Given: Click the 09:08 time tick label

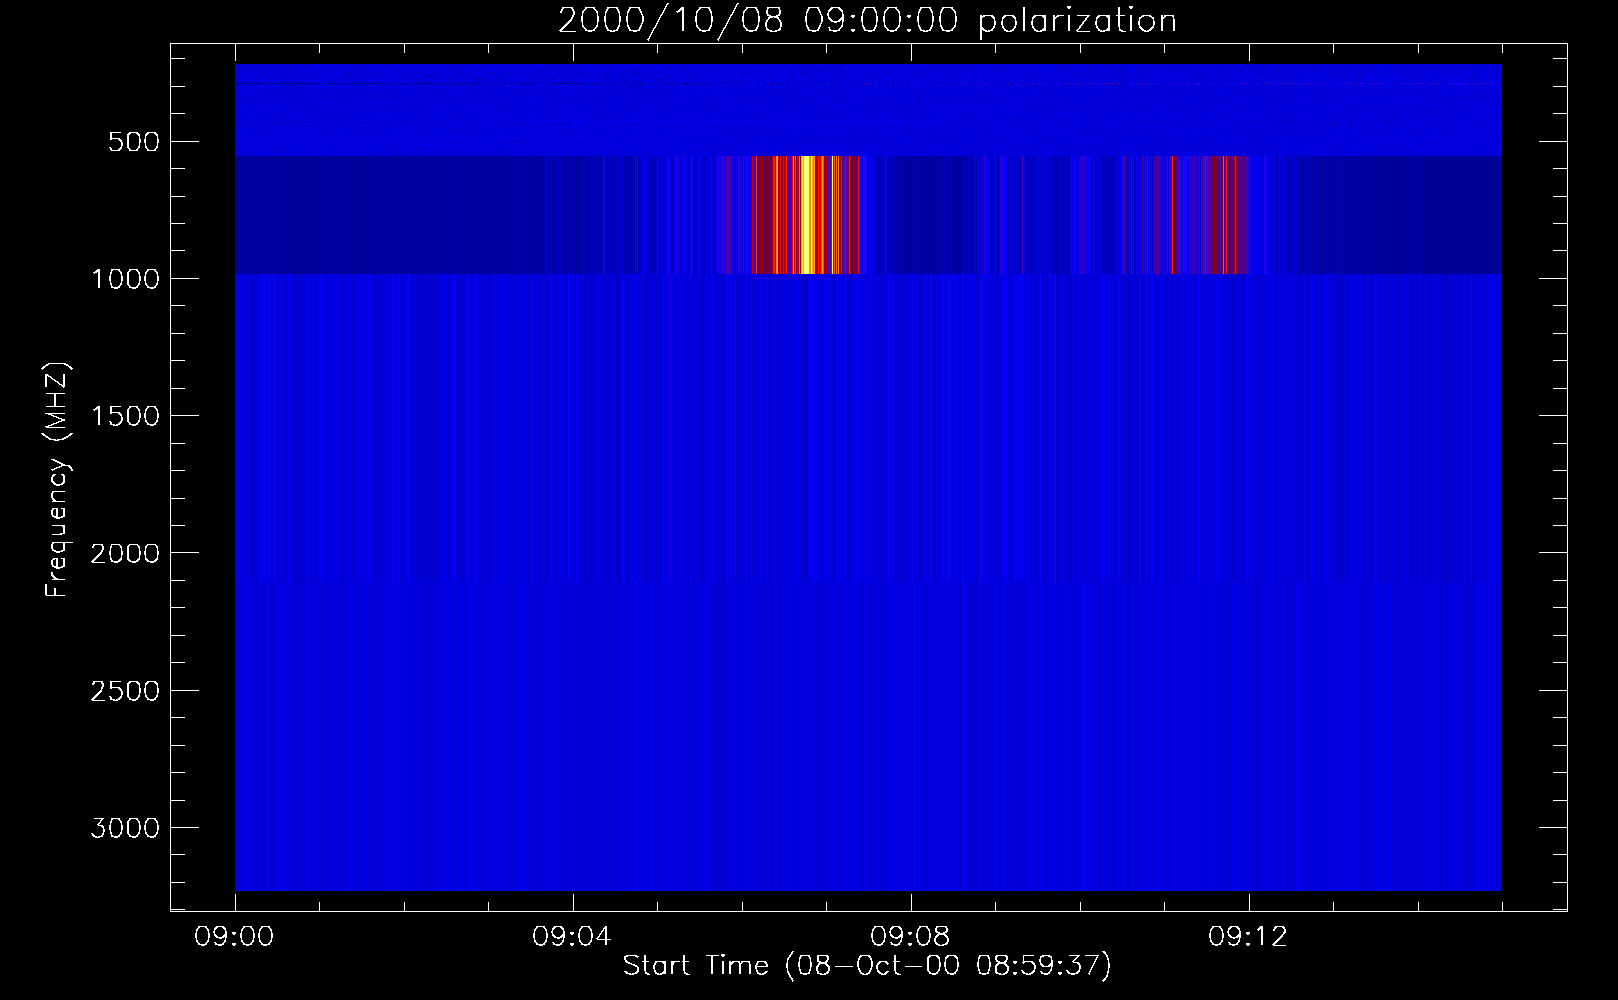Looking at the screenshot, I should 910,937.
